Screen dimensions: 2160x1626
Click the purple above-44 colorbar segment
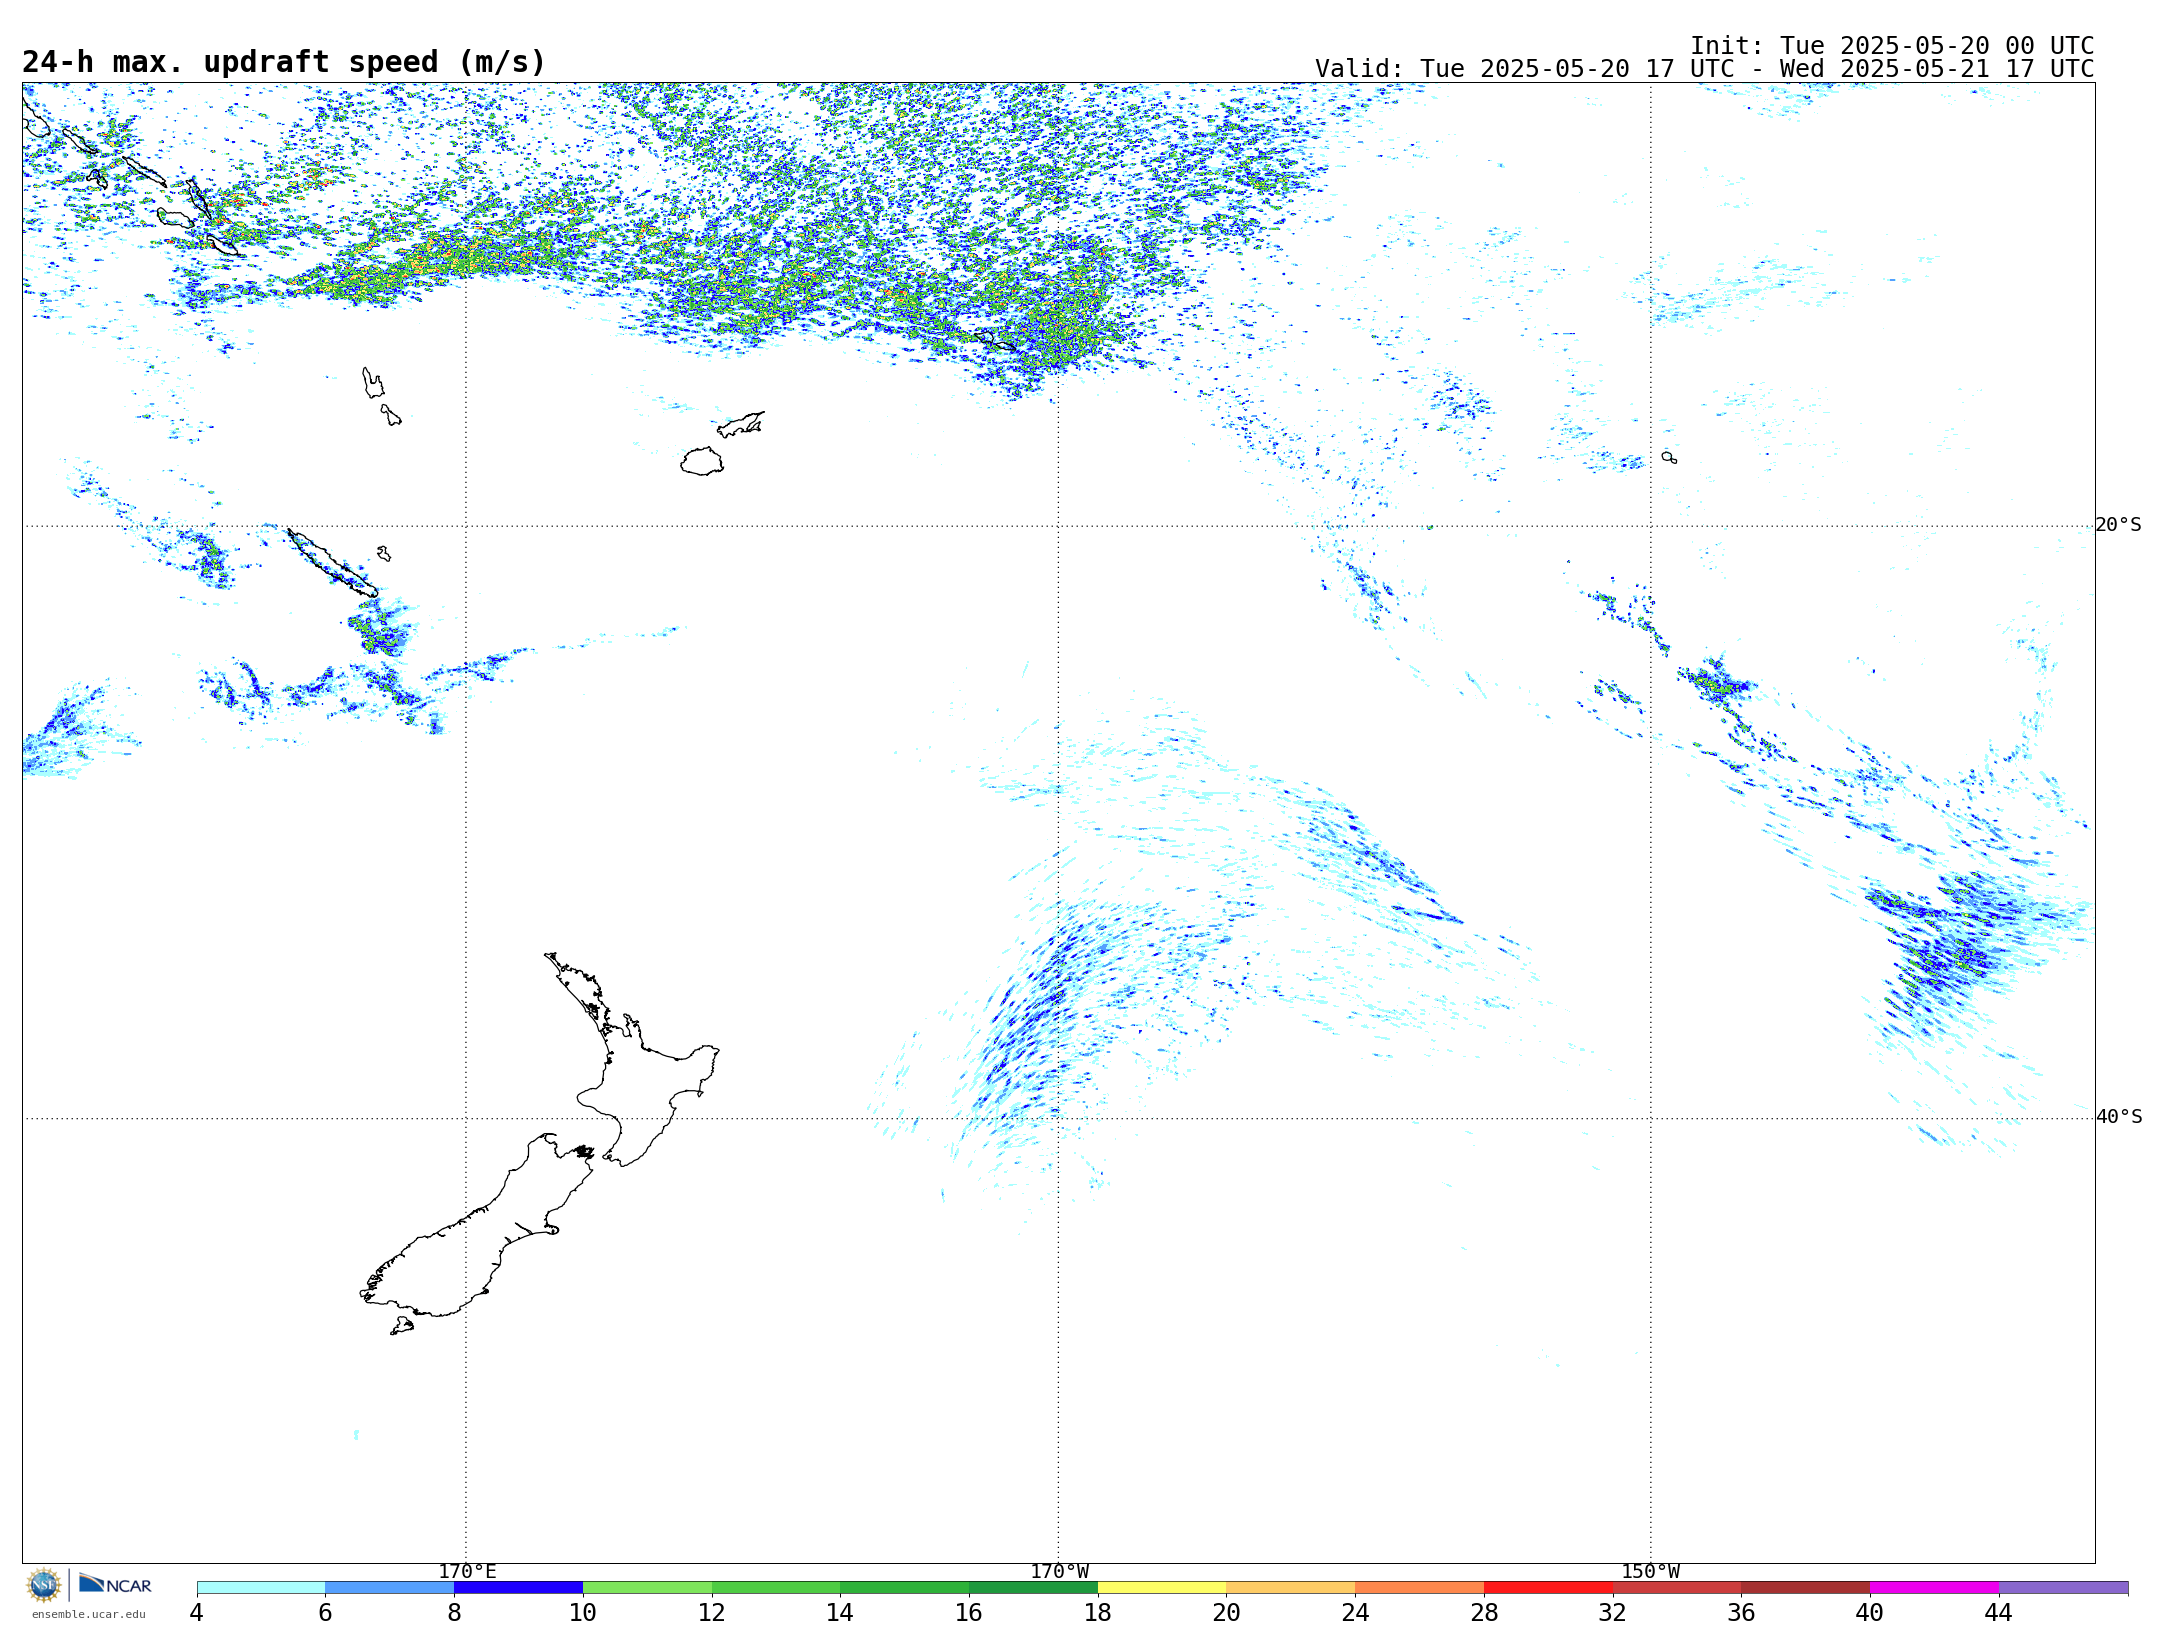tap(2063, 1588)
